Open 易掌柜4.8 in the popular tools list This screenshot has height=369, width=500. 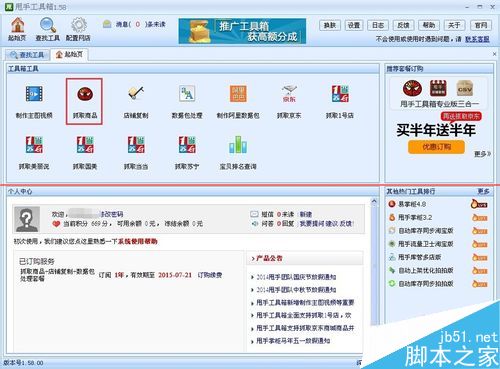point(412,204)
